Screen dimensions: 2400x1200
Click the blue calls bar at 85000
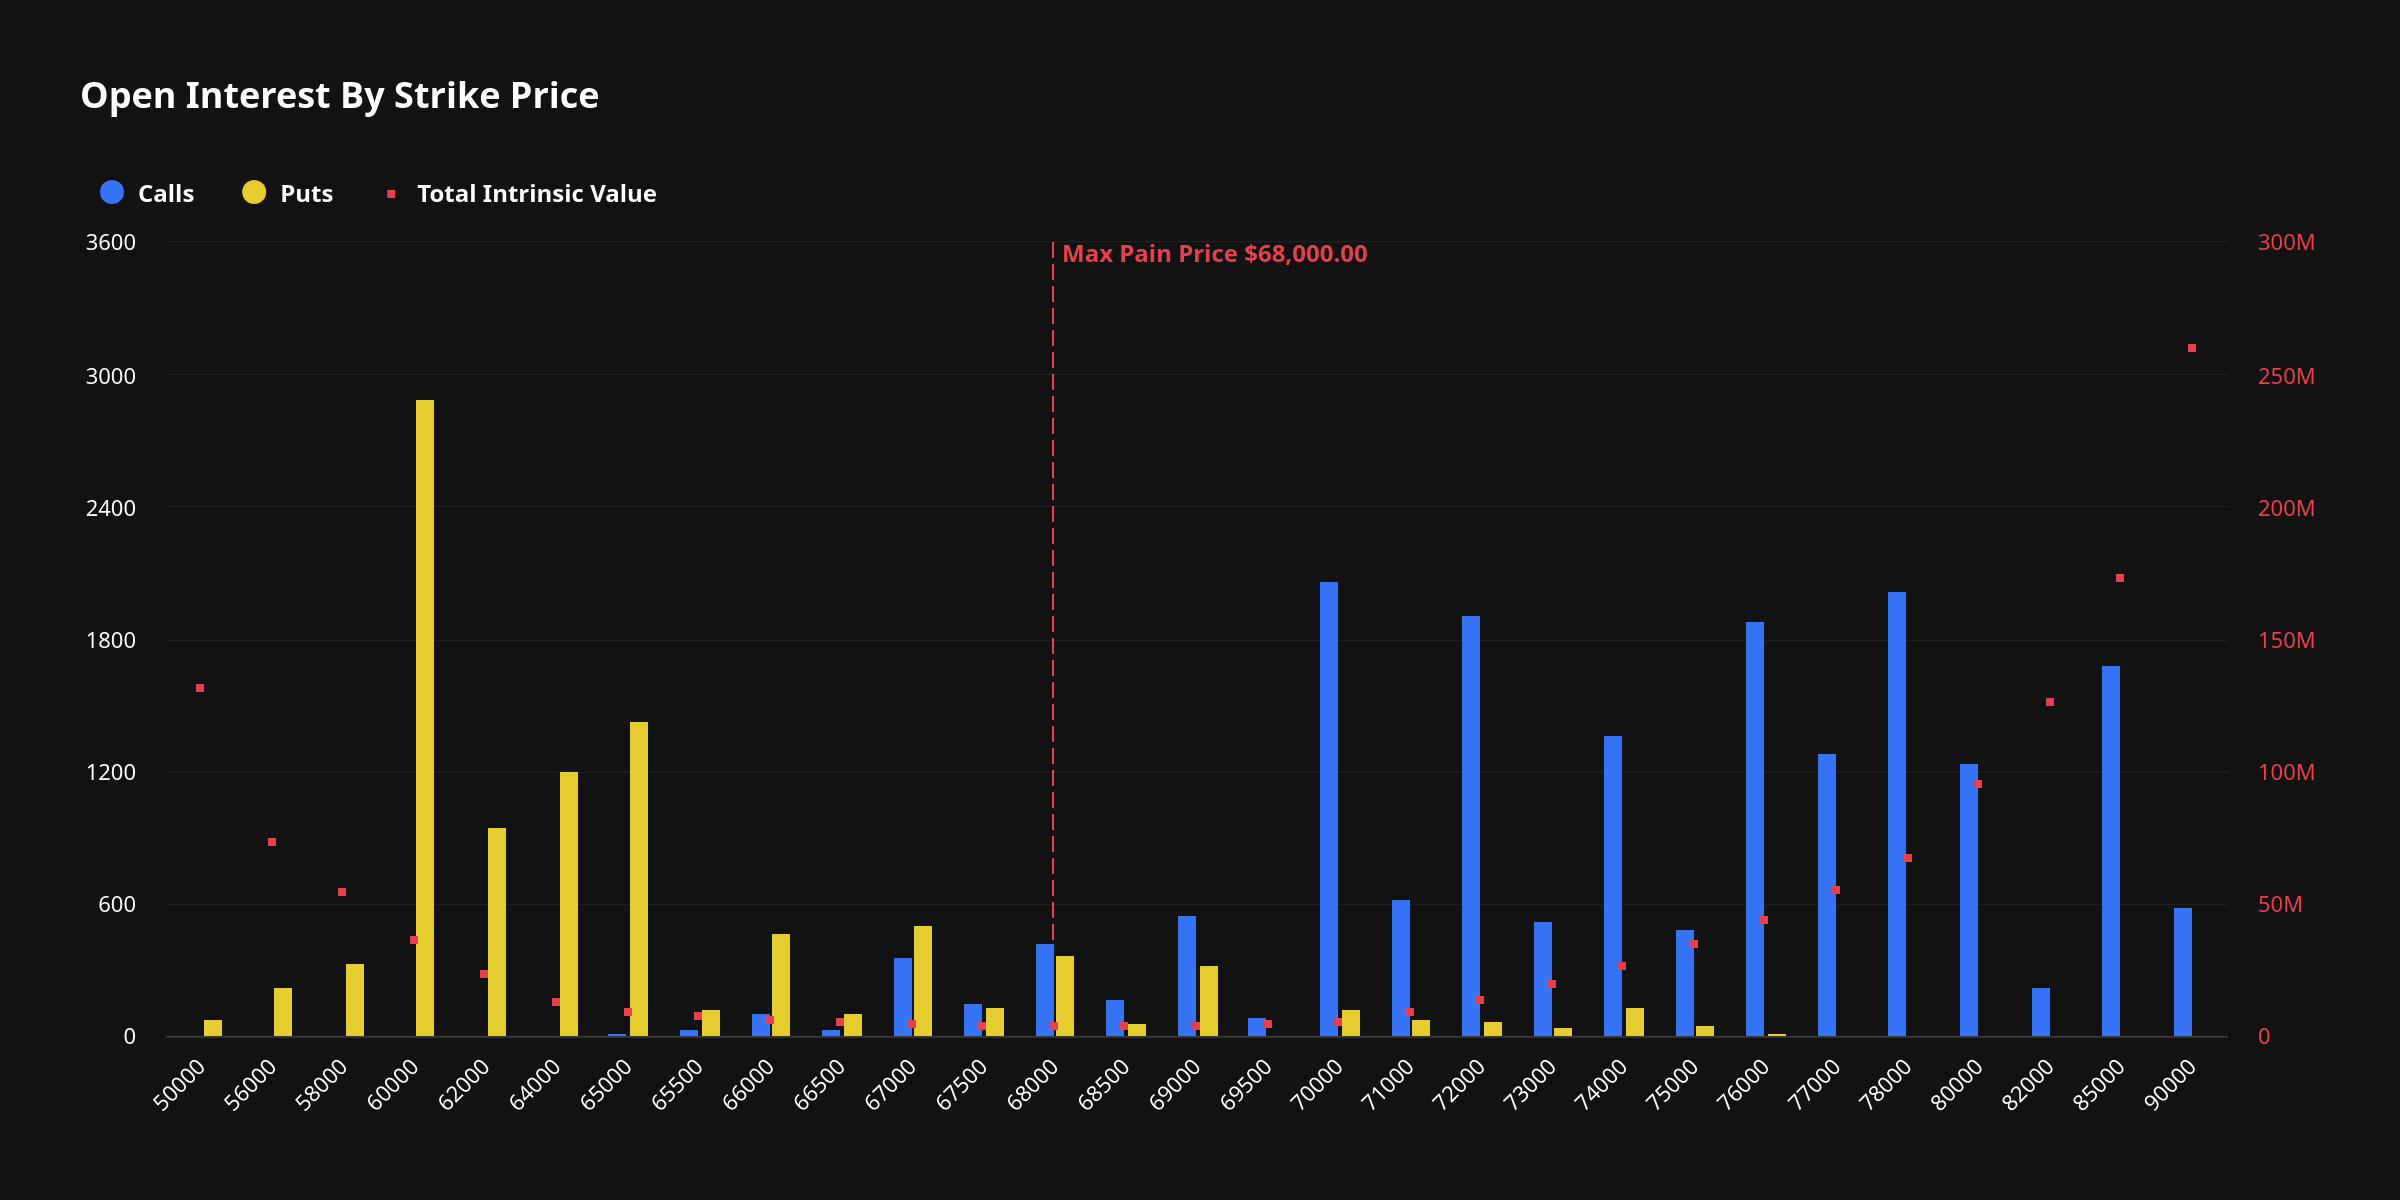(2111, 850)
